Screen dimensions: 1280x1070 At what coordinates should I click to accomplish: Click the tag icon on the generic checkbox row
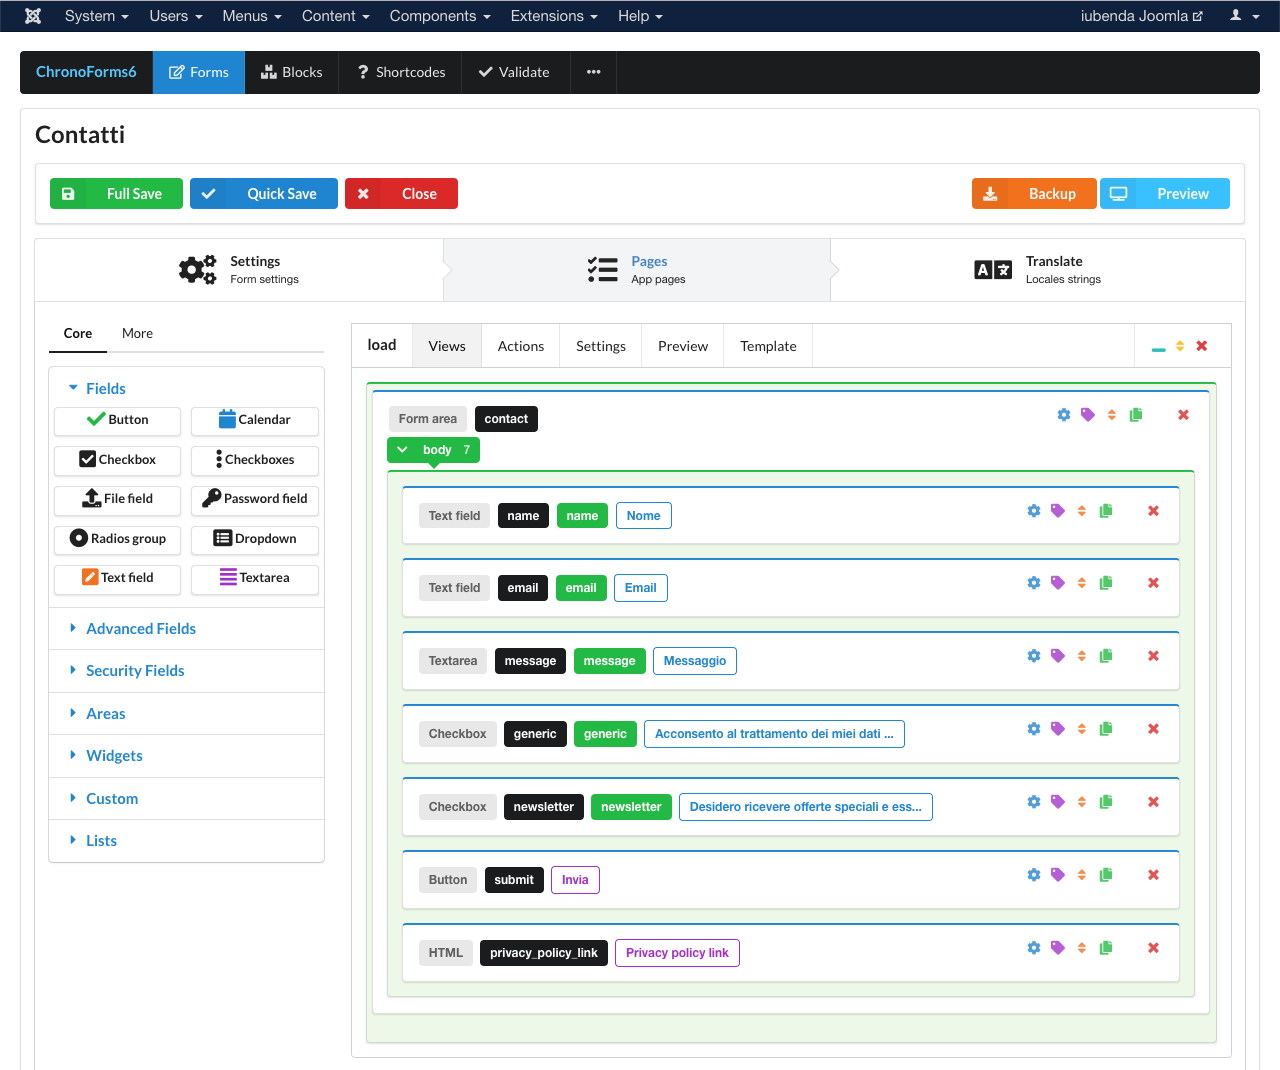(1057, 728)
